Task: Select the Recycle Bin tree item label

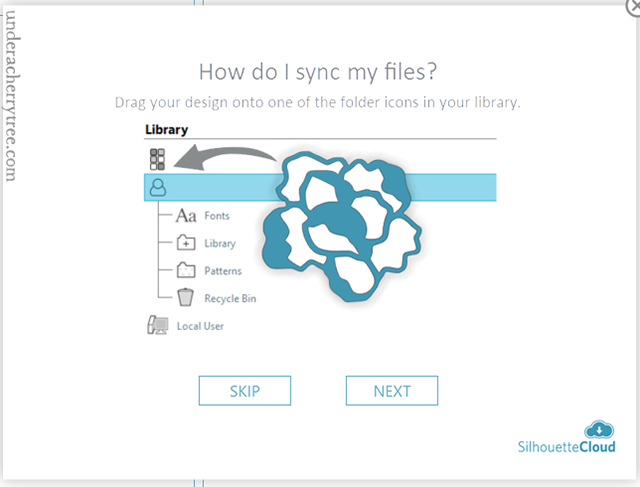Action: (230, 298)
